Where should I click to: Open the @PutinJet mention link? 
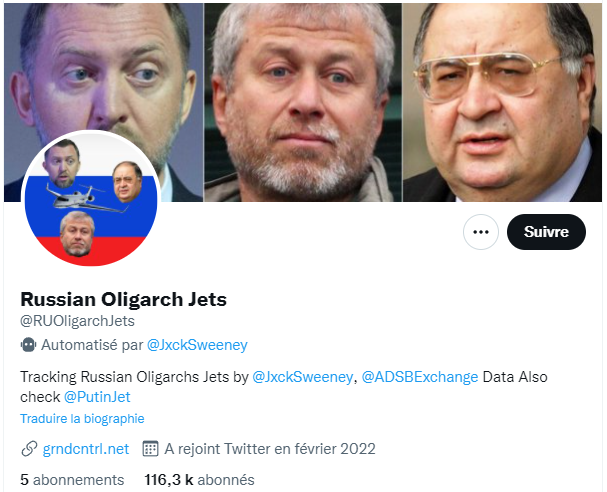(x=97, y=397)
